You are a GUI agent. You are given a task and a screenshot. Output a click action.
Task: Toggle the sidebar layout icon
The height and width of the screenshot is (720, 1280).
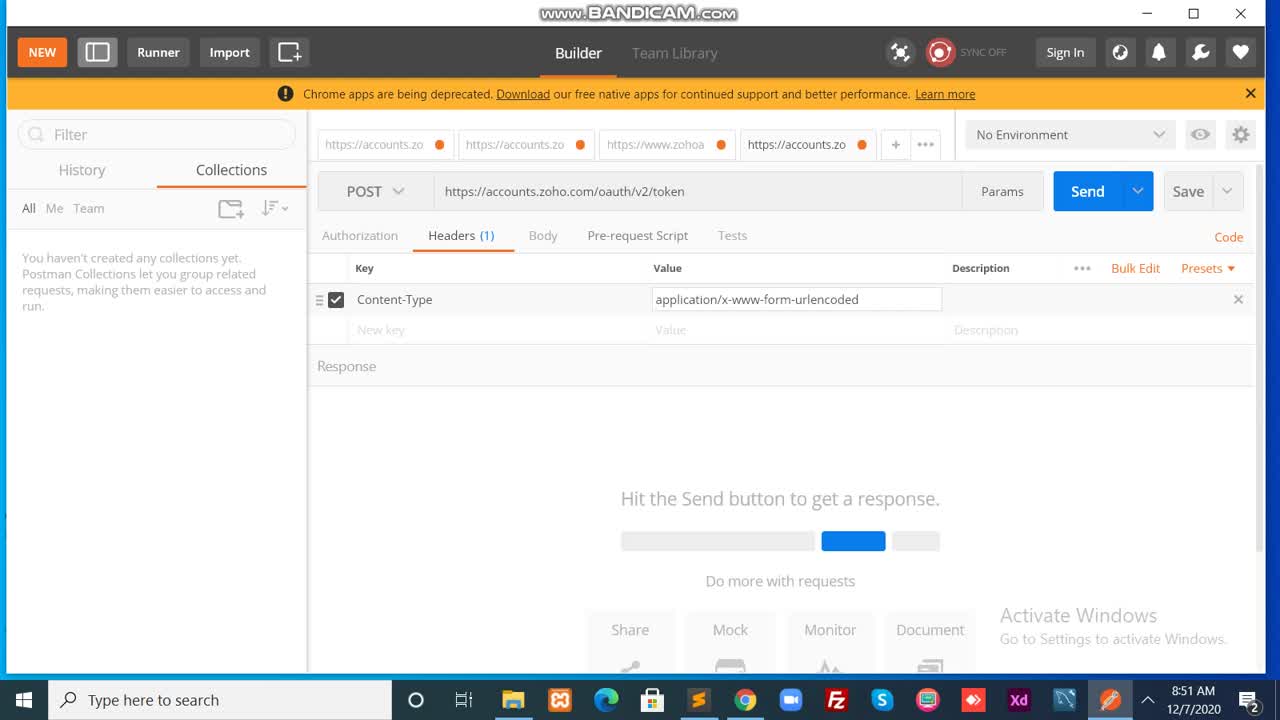[x=97, y=52]
